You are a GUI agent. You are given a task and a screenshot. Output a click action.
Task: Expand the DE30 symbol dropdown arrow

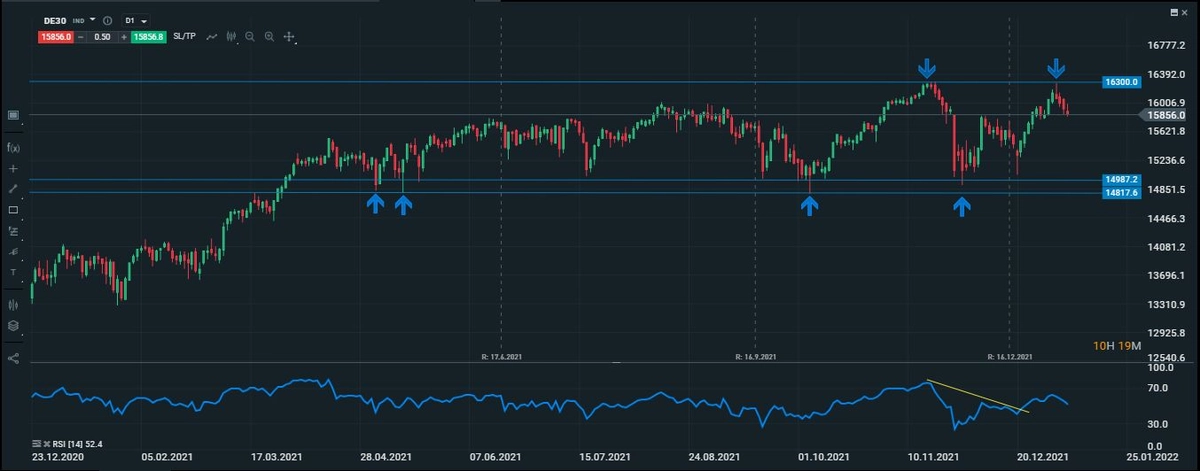pos(93,20)
